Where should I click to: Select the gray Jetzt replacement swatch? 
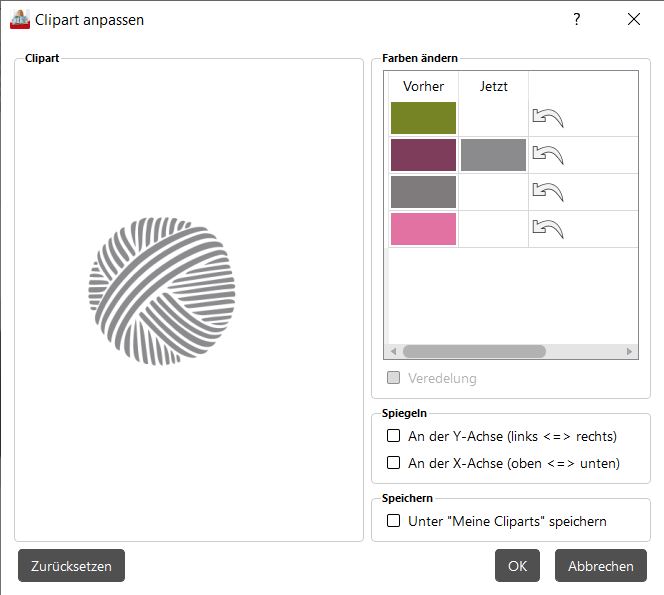493,155
